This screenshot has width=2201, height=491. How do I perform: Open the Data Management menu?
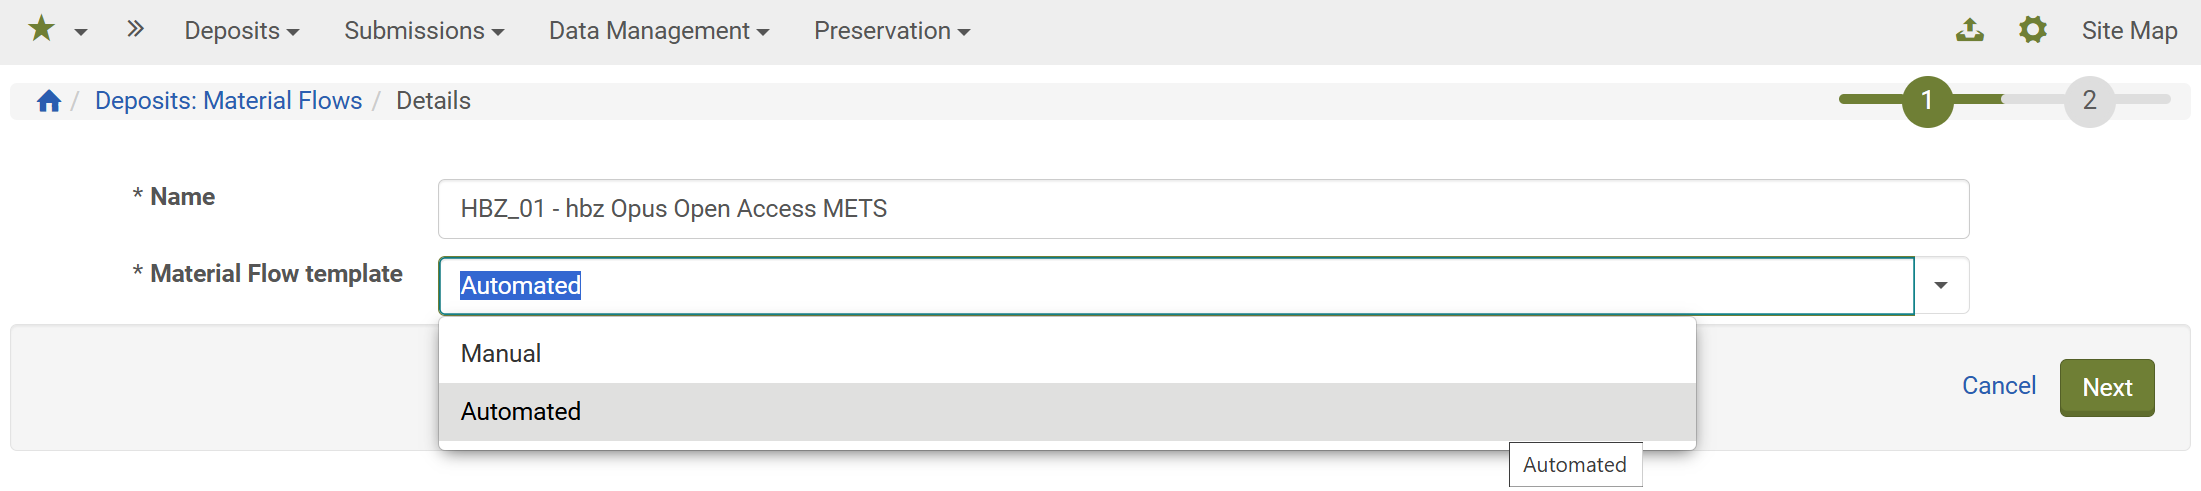(x=658, y=31)
